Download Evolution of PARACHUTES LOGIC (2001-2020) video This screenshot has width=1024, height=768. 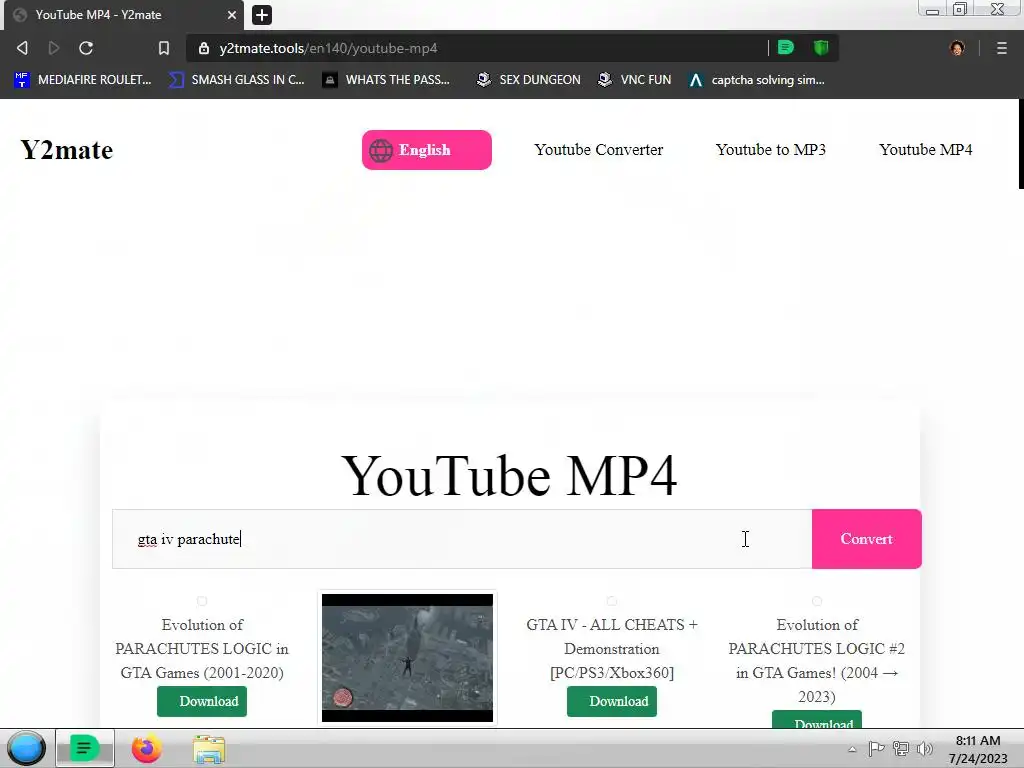click(x=202, y=701)
